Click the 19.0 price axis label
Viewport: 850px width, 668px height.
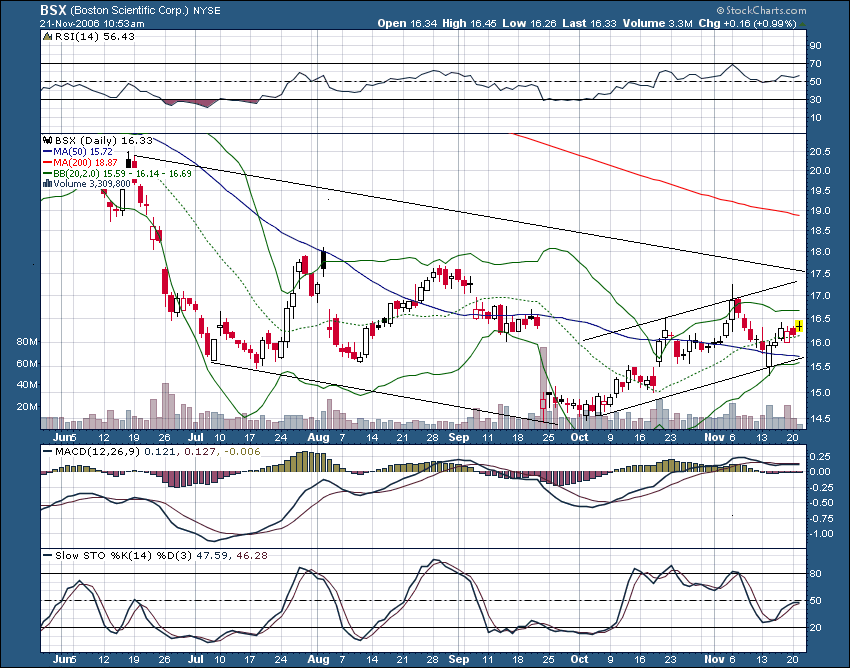pyautogui.click(x=820, y=211)
